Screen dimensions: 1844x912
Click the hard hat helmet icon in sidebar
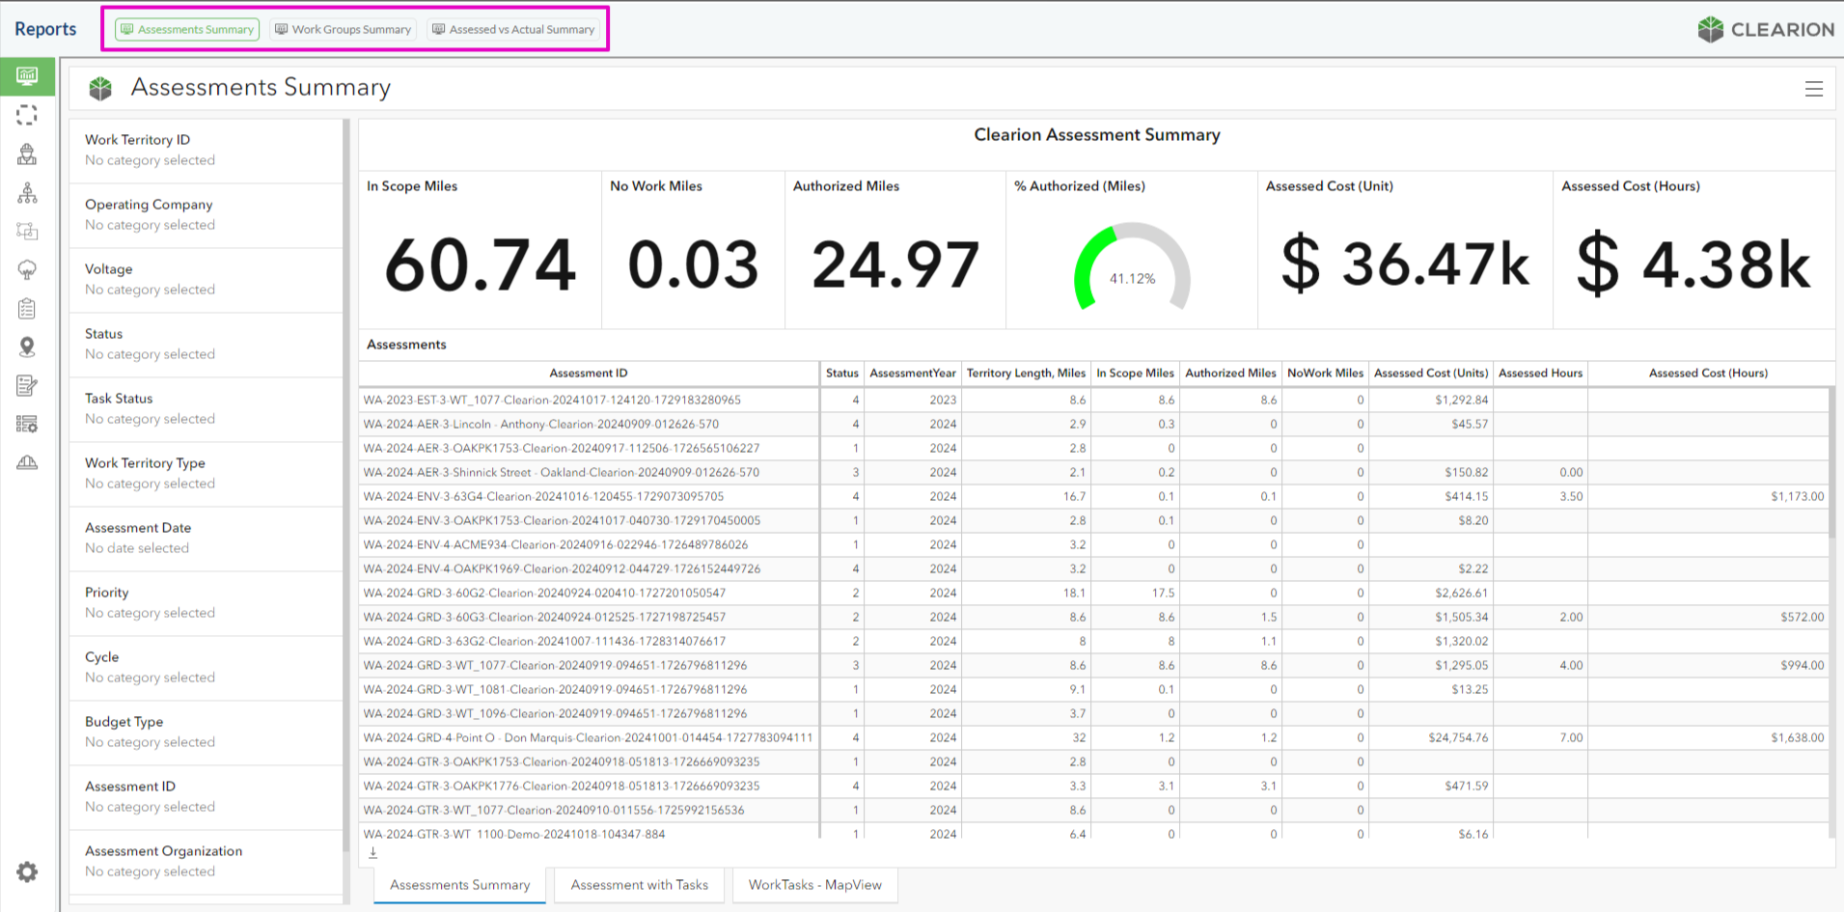(x=27, y=462)
